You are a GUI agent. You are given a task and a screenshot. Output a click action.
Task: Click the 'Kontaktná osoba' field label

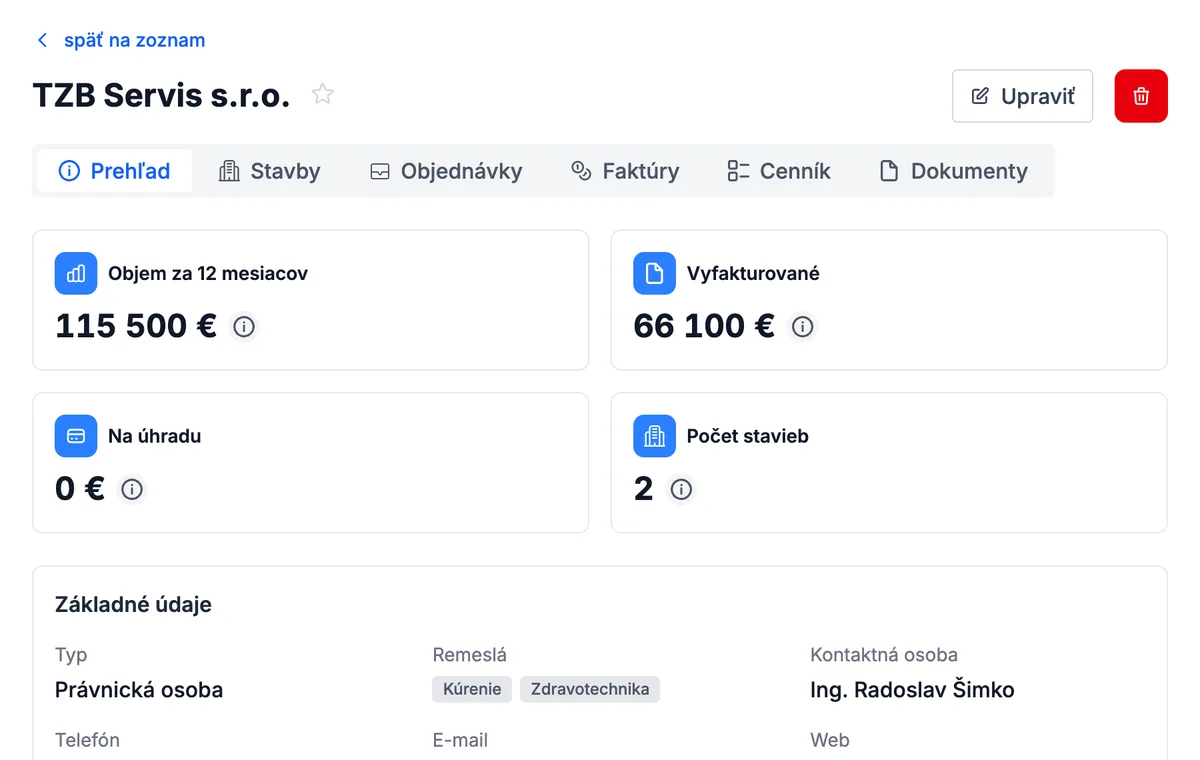pyautogui.click(x=884, y=655)
